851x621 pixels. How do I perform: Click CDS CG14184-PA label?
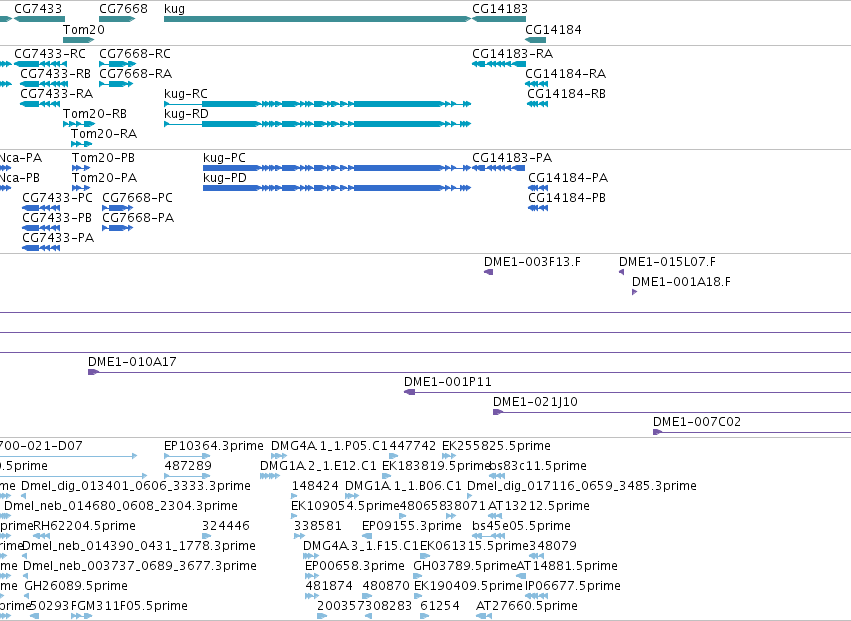tap(568, 178)
